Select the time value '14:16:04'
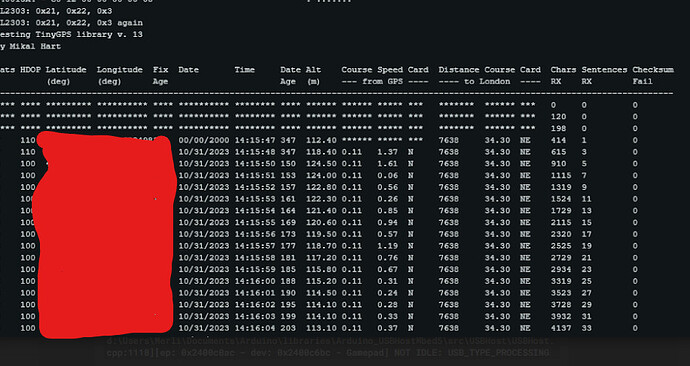Image resolution: width=690 pixels, height=366 pixels. (255, 328)
